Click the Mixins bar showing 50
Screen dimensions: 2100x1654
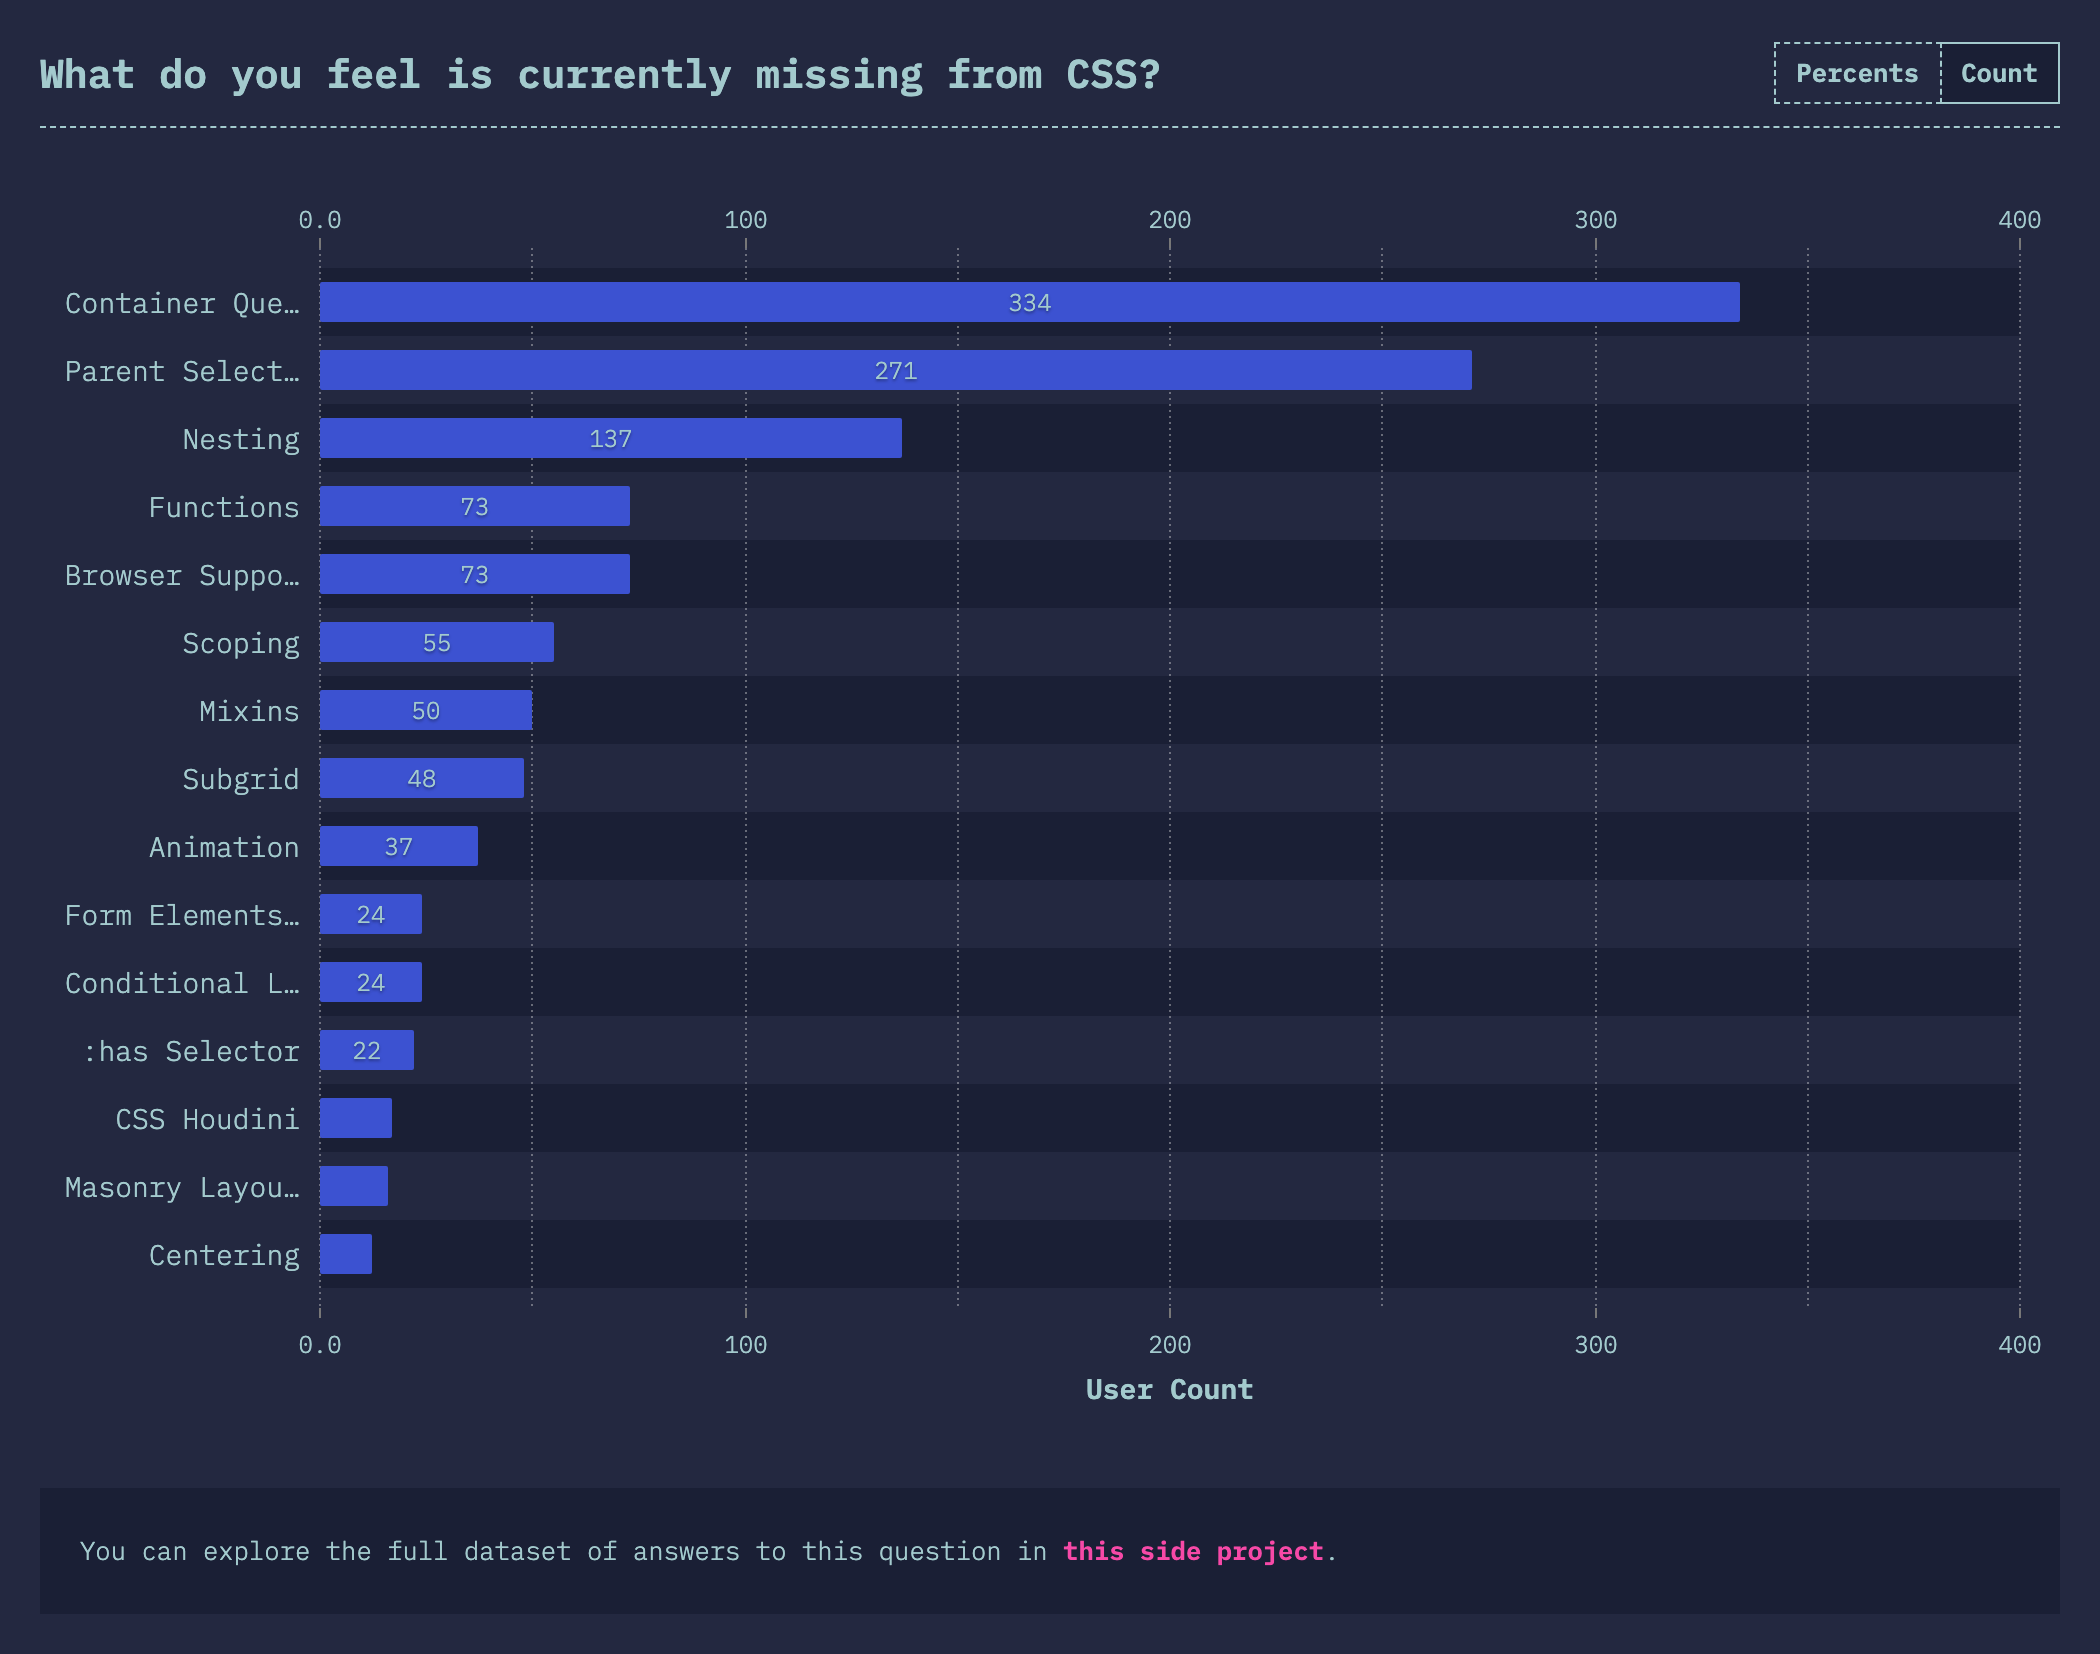click(424, 710)
